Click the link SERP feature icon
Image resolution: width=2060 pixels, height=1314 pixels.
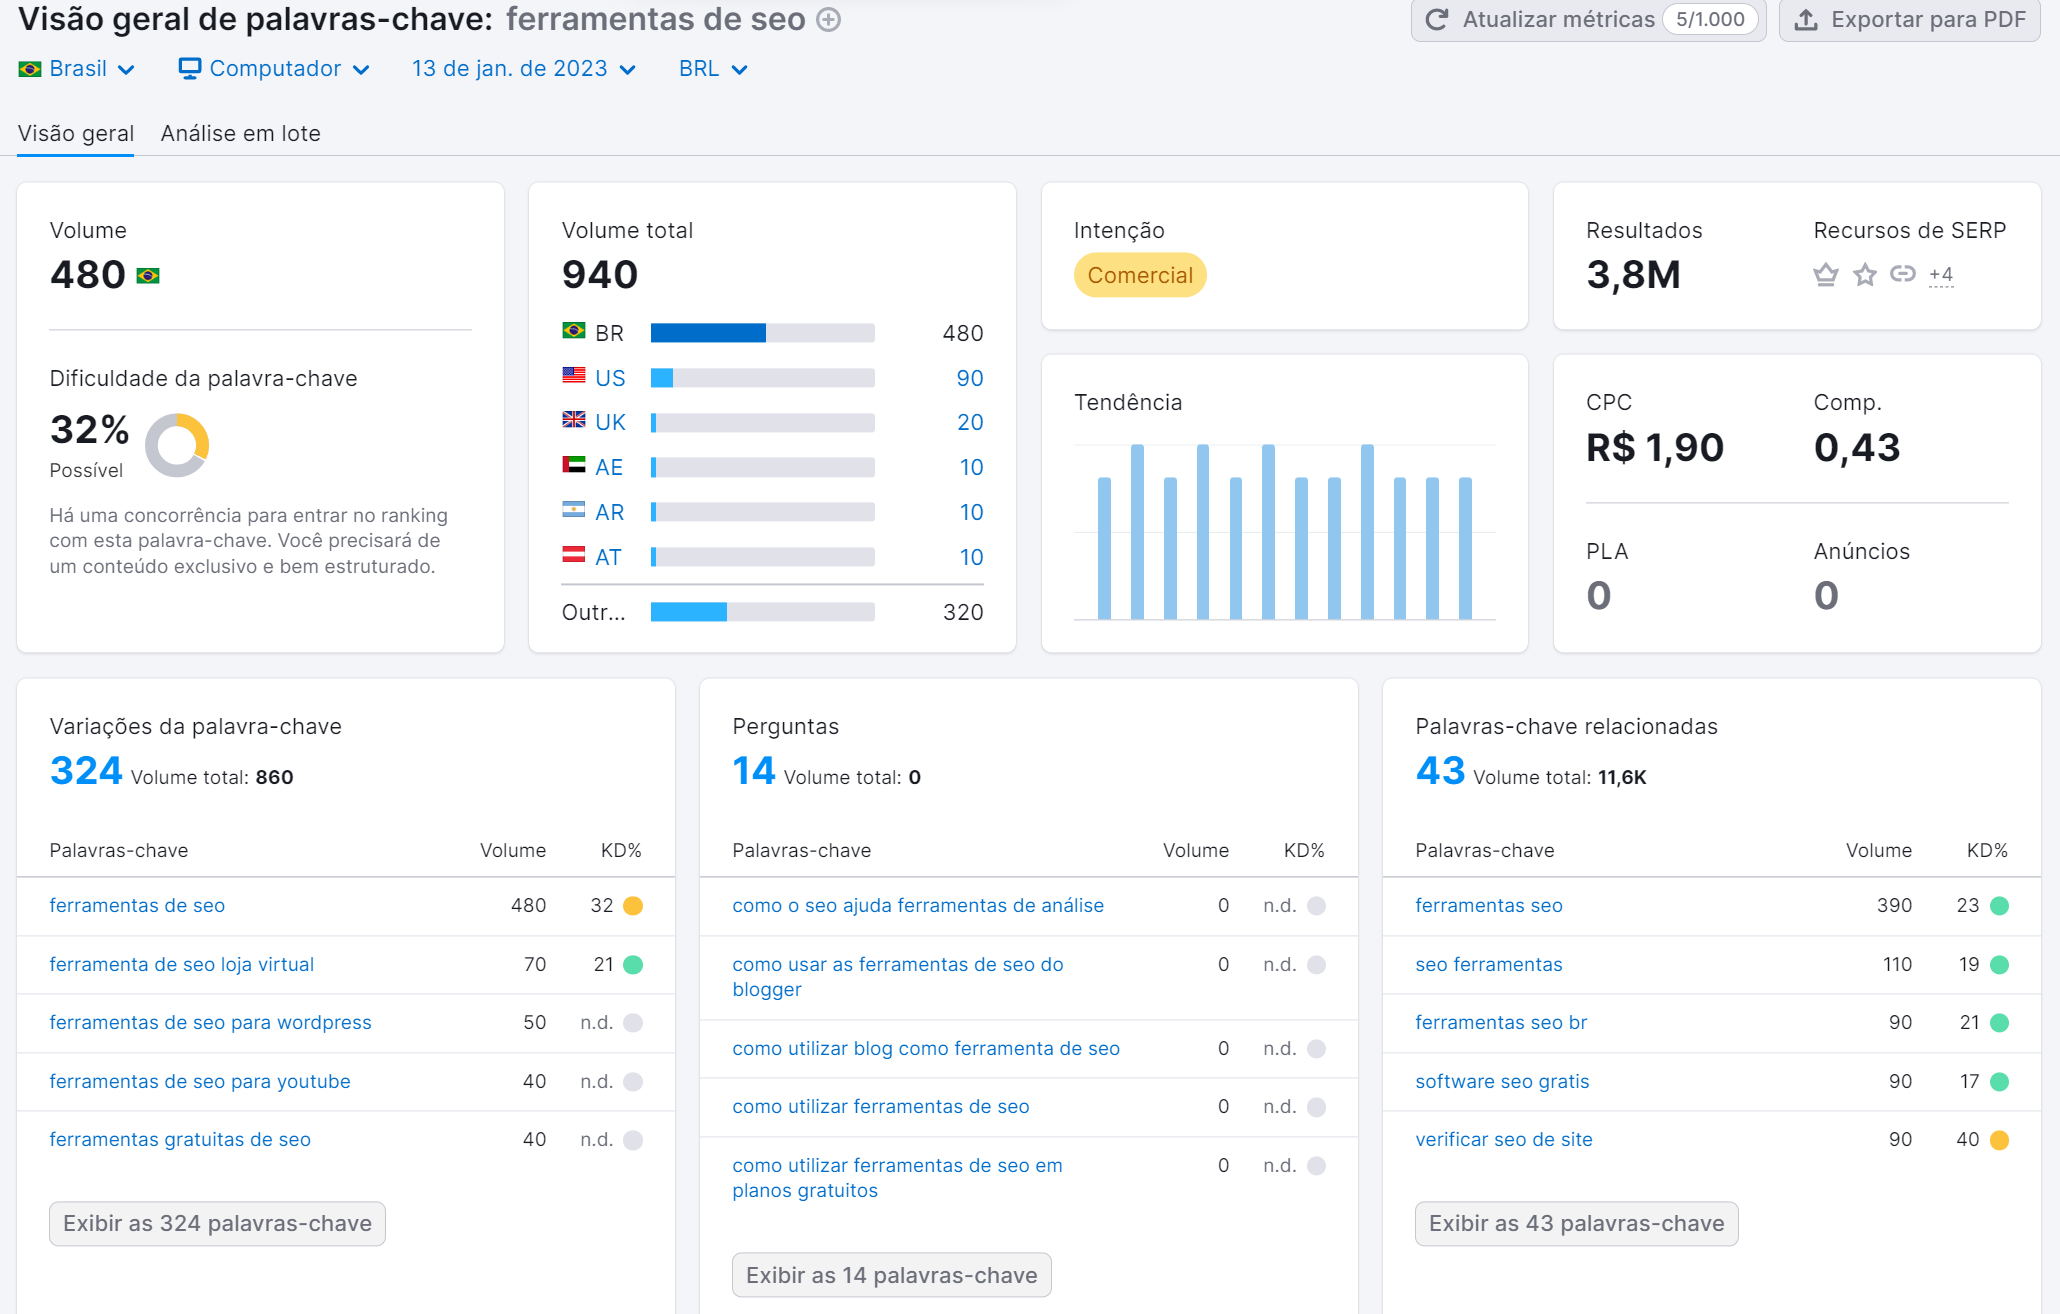(x=1903, y=273)
